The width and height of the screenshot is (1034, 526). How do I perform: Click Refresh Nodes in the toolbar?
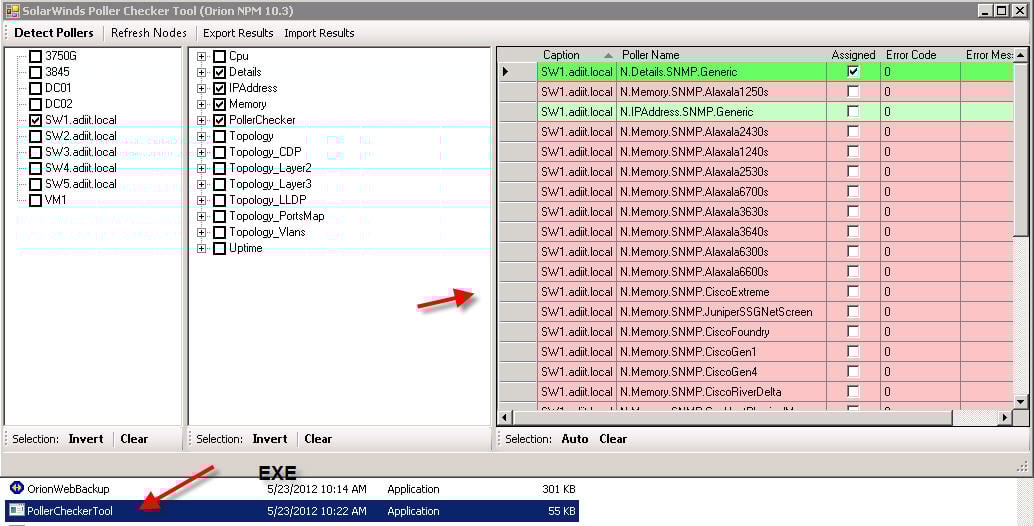[x=148, y=33]
